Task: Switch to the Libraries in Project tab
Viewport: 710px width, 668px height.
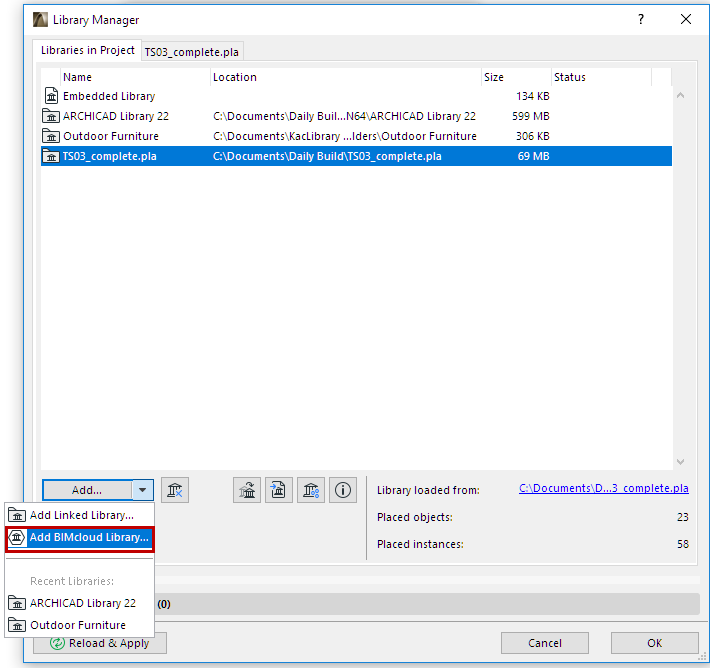Action: (x=87, y=50)
